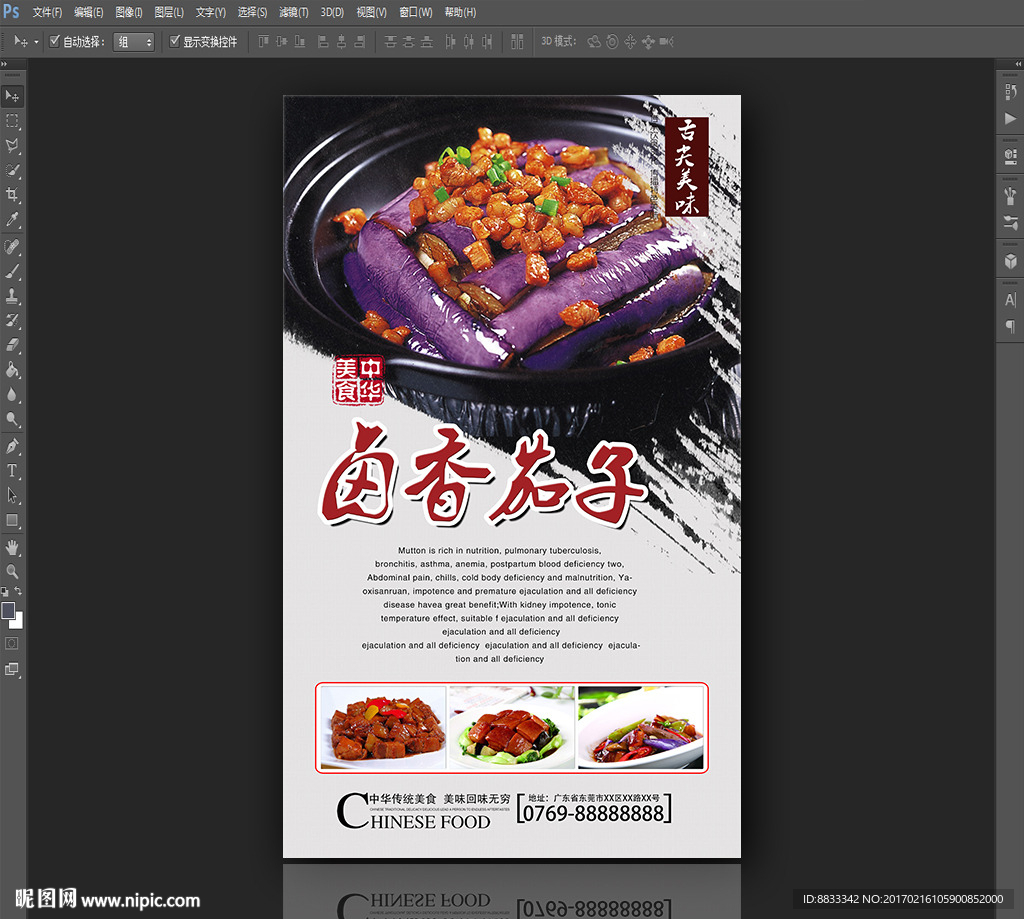
Task: Reset default foreground and background colors
Action: point(5,592)
